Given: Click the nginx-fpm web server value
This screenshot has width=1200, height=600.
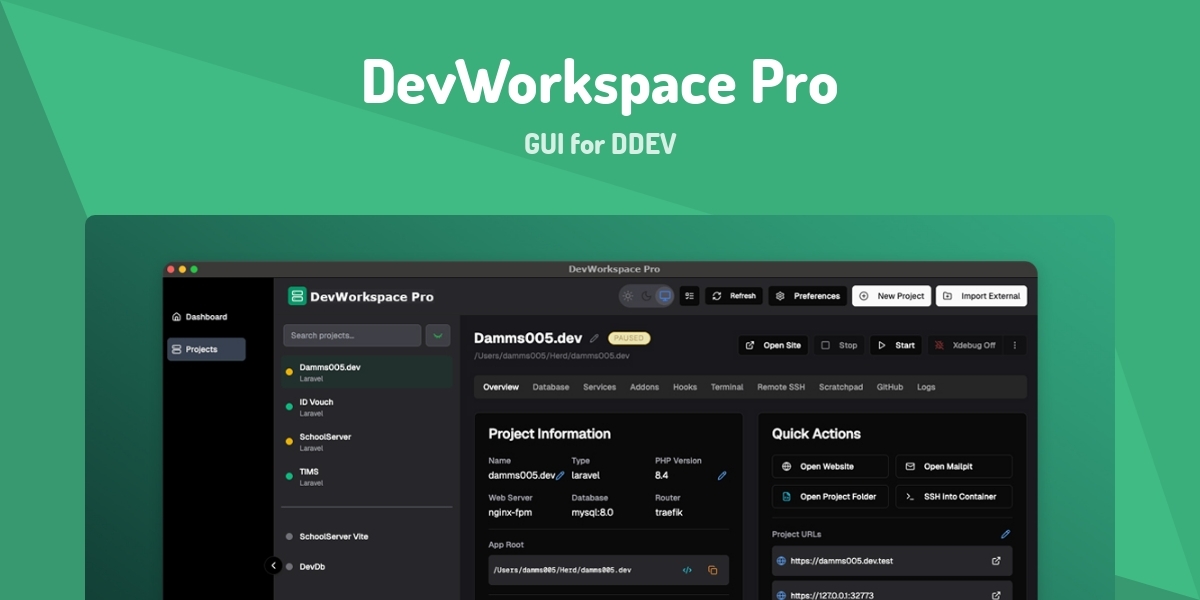Looking at the screenshot, I should (510, 512).
